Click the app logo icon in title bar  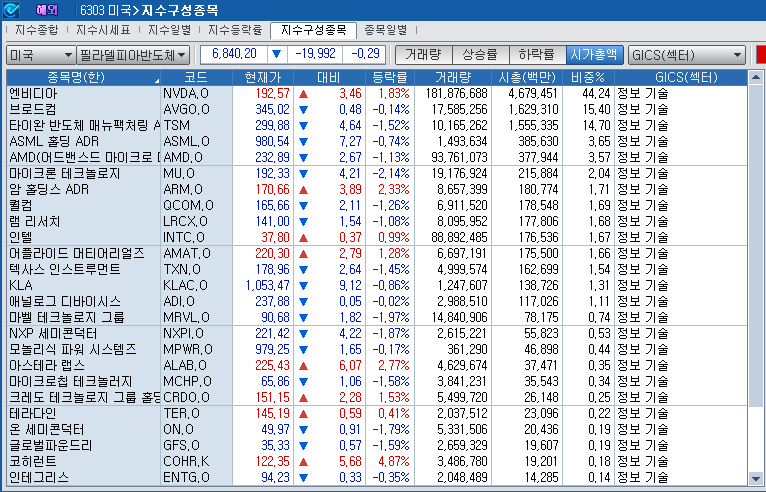[12, 9]
